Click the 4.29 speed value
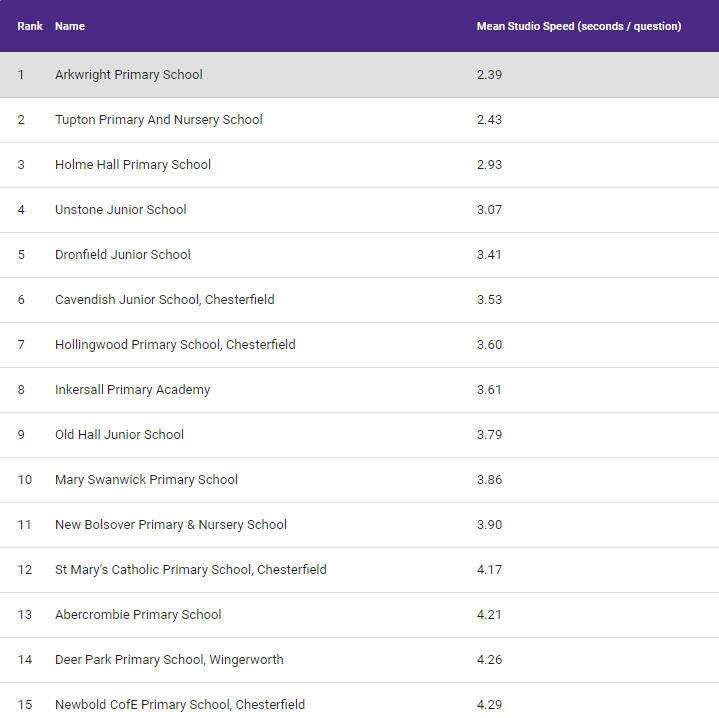Viewport: 719px width, 718px height. (x=489, y=704)
